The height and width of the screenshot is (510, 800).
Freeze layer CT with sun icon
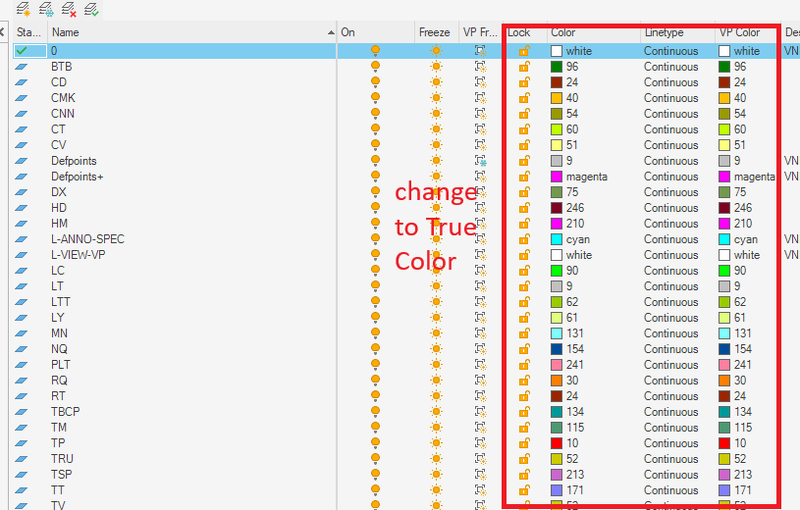[436, 129]
